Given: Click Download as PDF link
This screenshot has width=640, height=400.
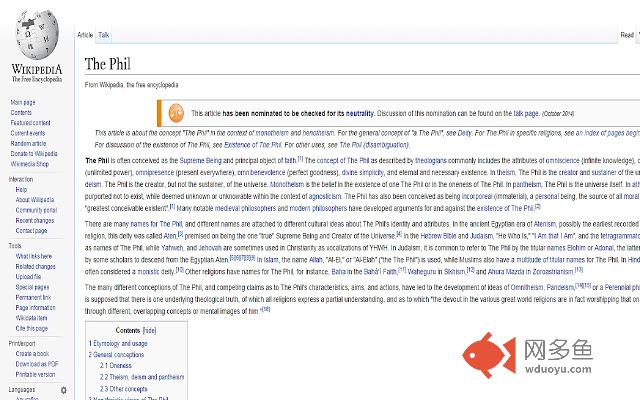Looking at the screenshot, I should (37, 364).
